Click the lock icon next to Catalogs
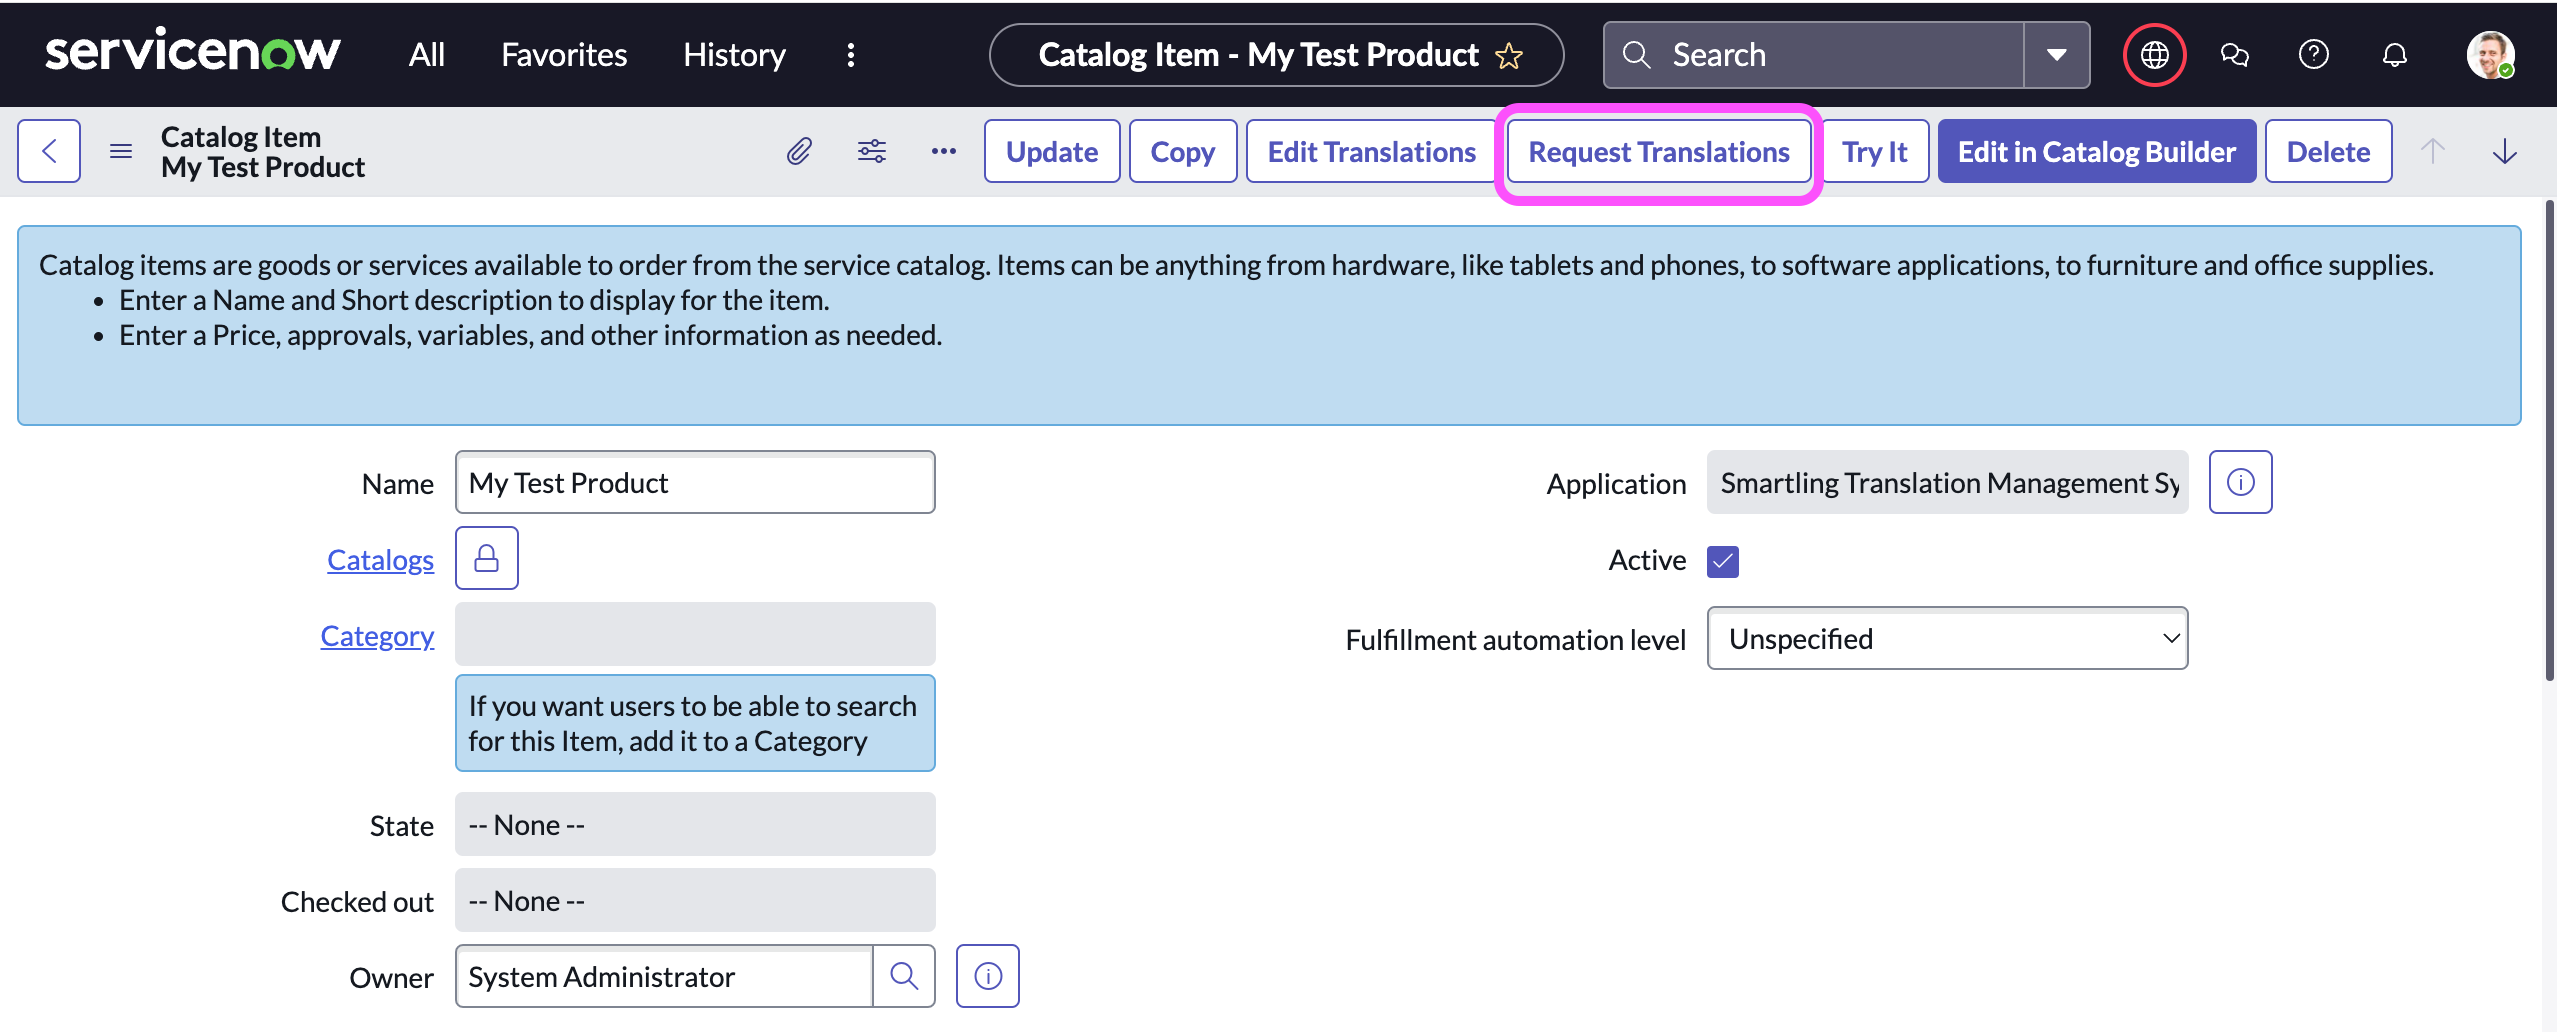The image size is (2557, 1032). tap(486, 558)
